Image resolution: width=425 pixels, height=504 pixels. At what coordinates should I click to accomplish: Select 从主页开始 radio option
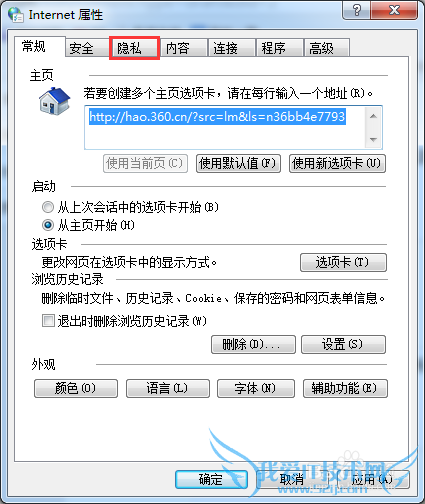coord(48,225)
